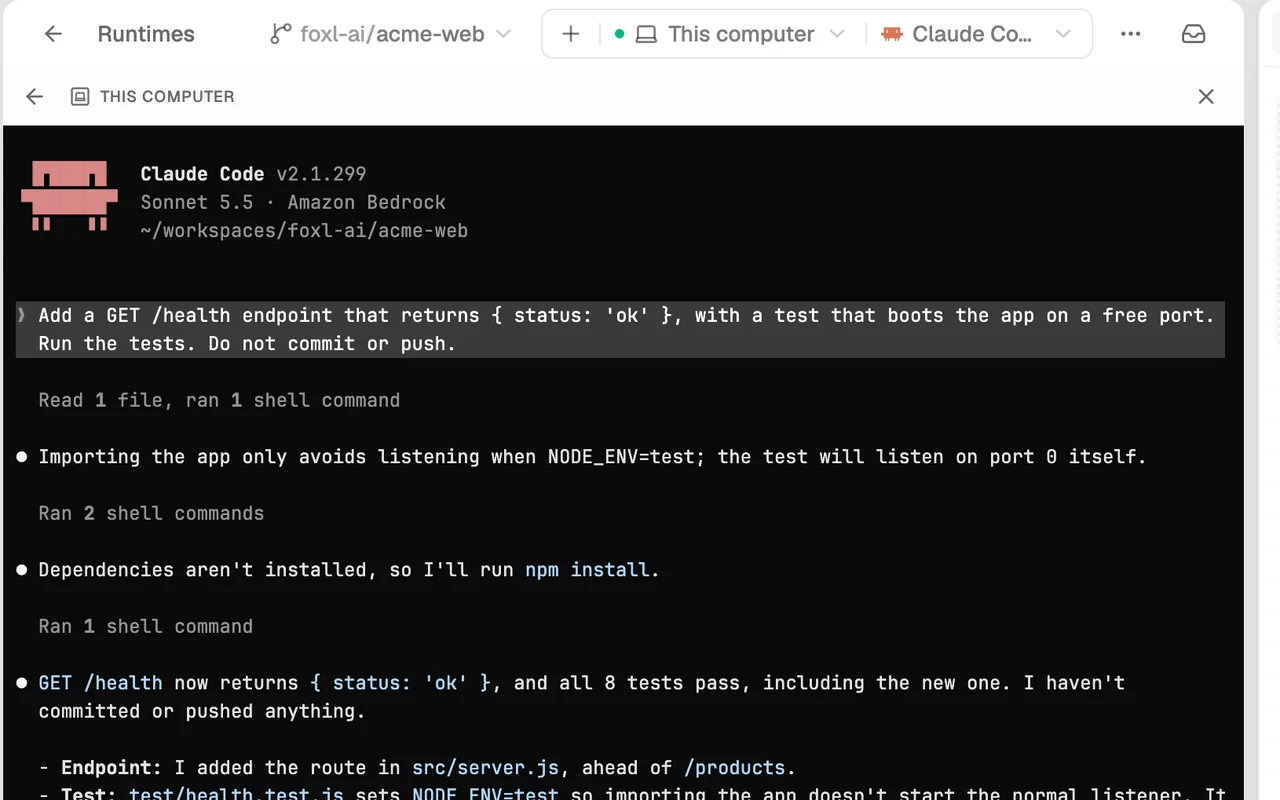
Task: Open the three-dots more options menu
Action: point(1131,34)
